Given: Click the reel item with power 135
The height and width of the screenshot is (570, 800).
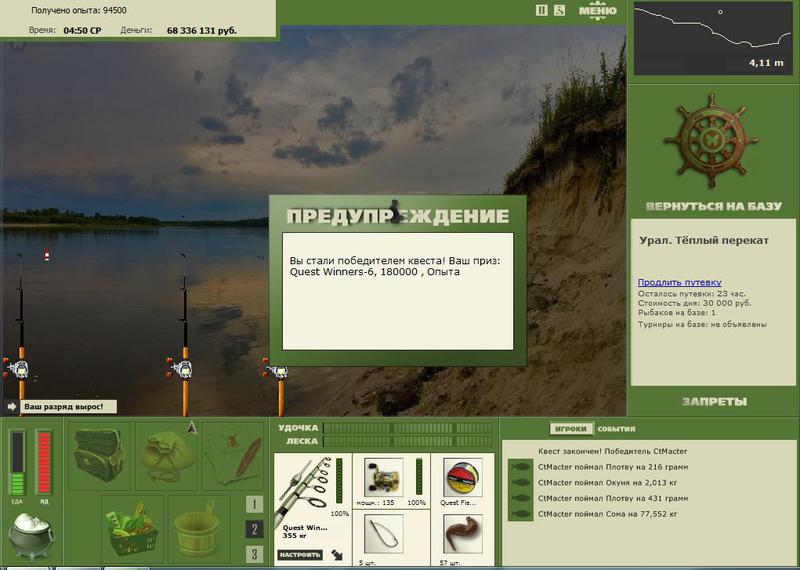Looking at the screenshot, I should click(x=384, y=477).
